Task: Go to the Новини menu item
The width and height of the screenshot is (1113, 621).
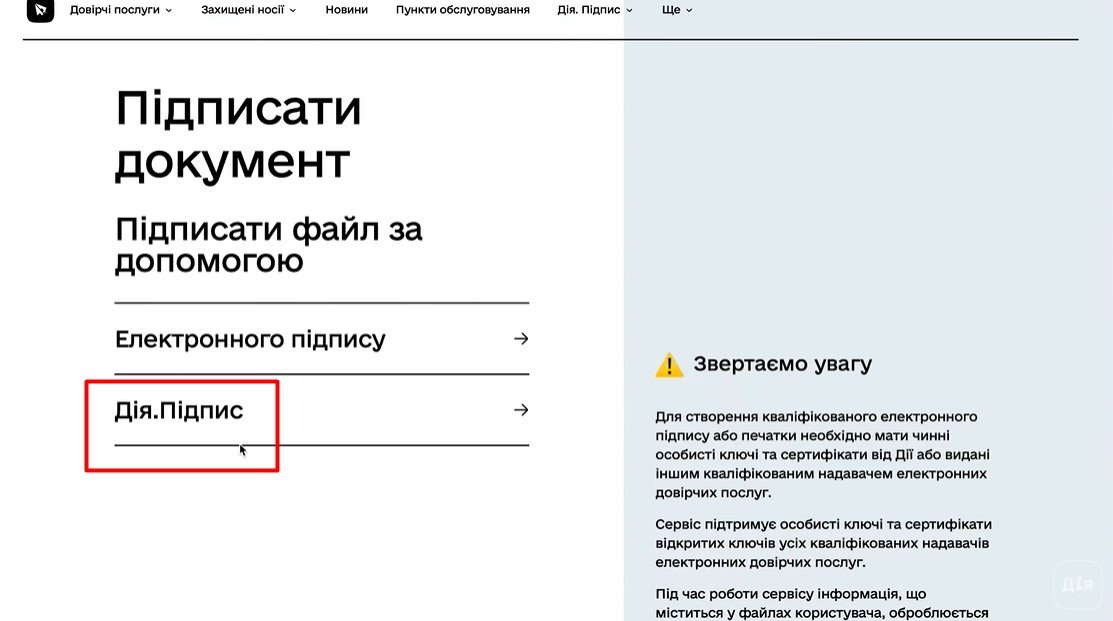Action: pos(346,10)
